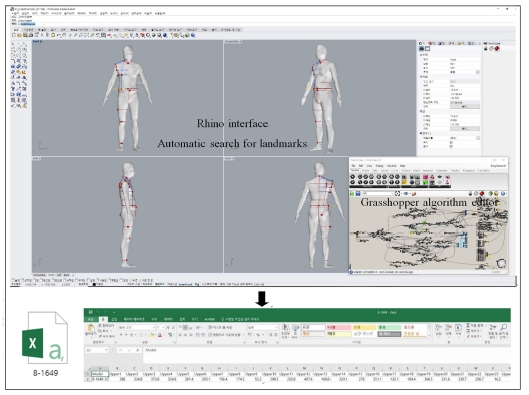Click the green preview icon on Grasshopper canvas toolbar
529x395 pixels.
pos(491,194)
